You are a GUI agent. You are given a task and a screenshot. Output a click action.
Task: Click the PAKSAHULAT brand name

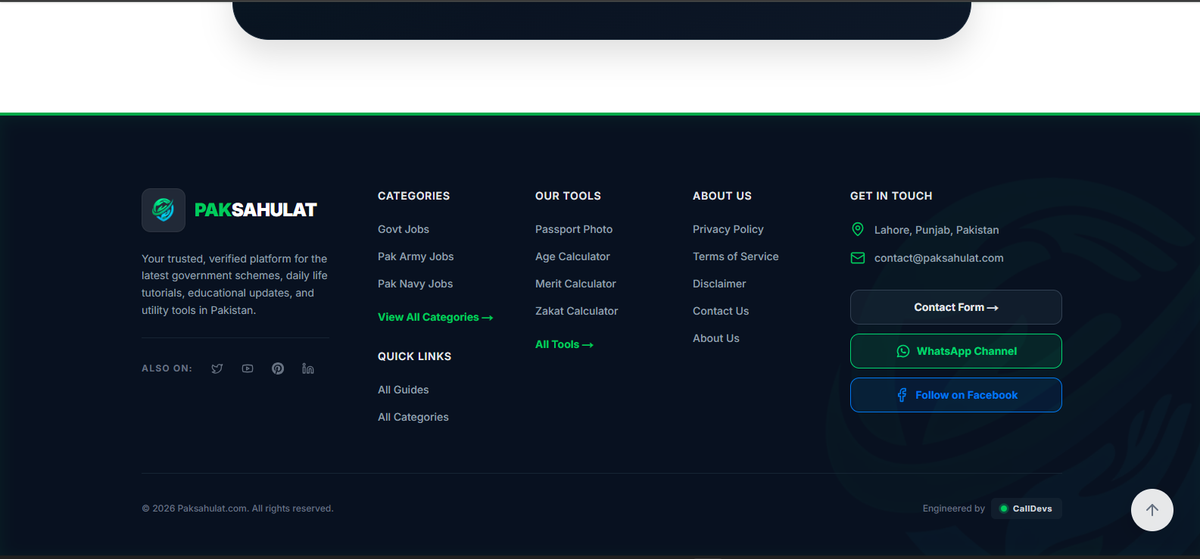coord(255,210)
